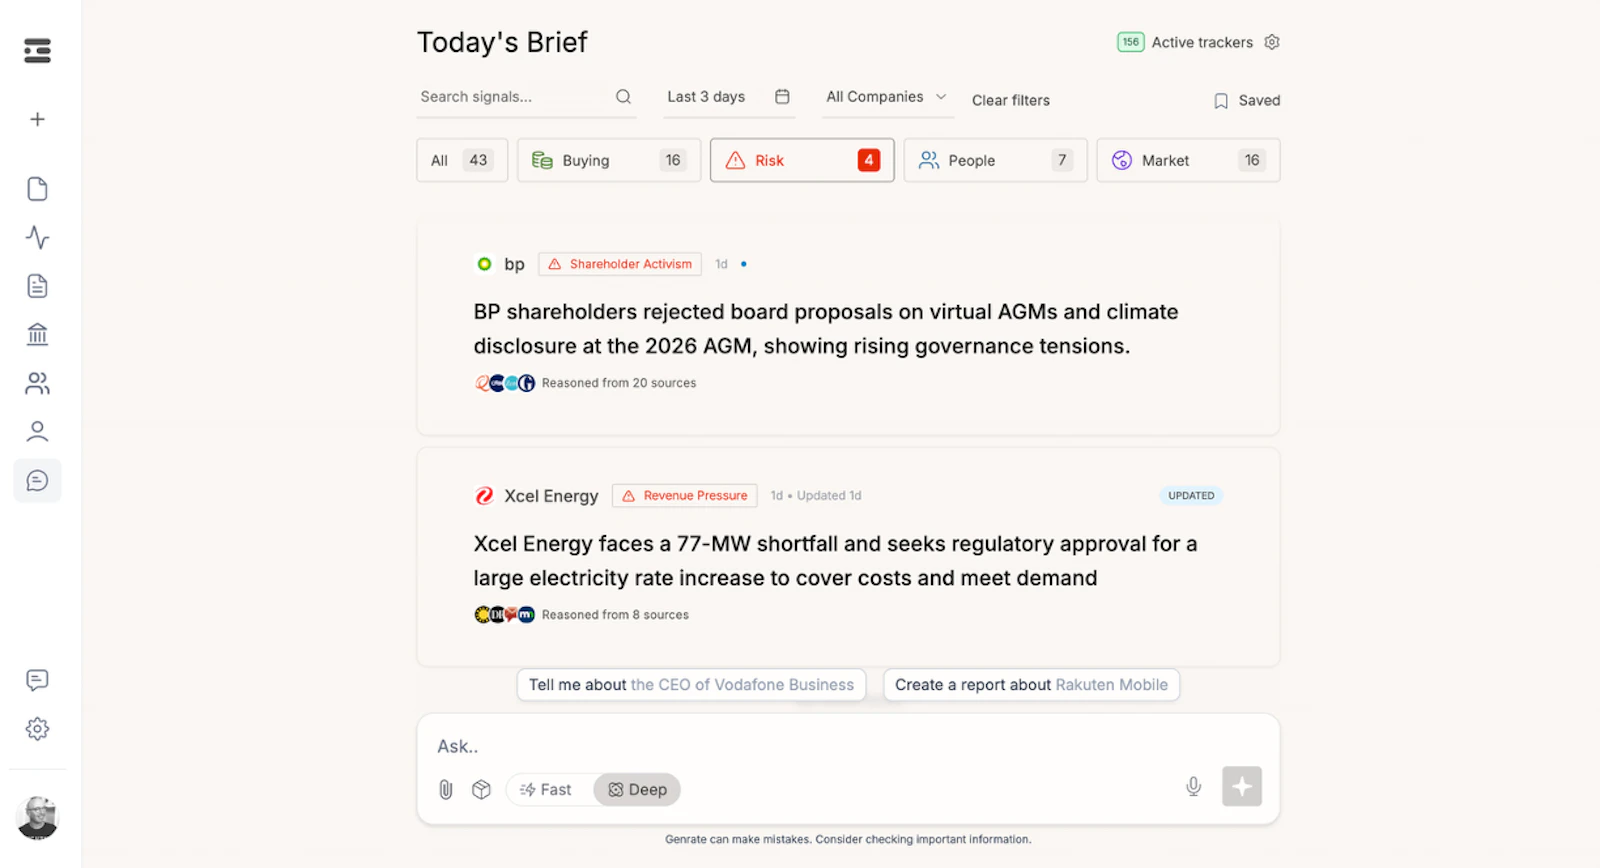Open the single person icon in sidebar
This screenshot has height=868, width=1600.
click(x=37, y=431)
